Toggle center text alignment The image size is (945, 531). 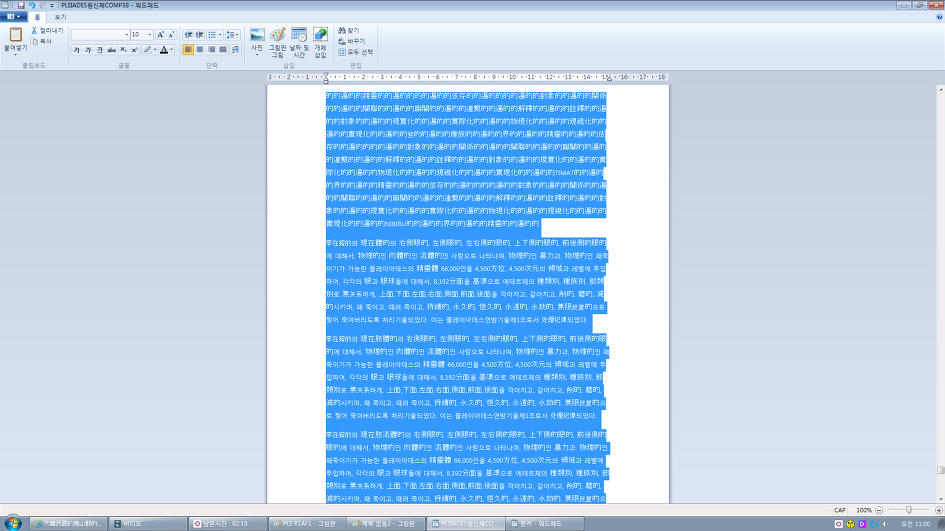click(200, 49)
